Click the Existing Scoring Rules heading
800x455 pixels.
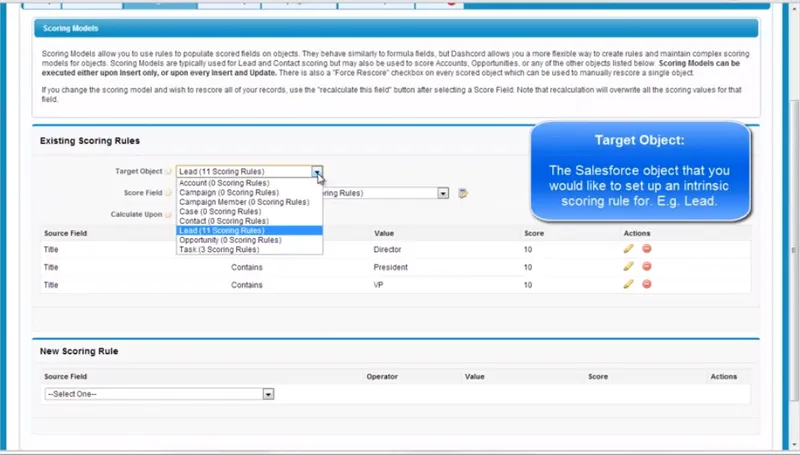(90, 141)
